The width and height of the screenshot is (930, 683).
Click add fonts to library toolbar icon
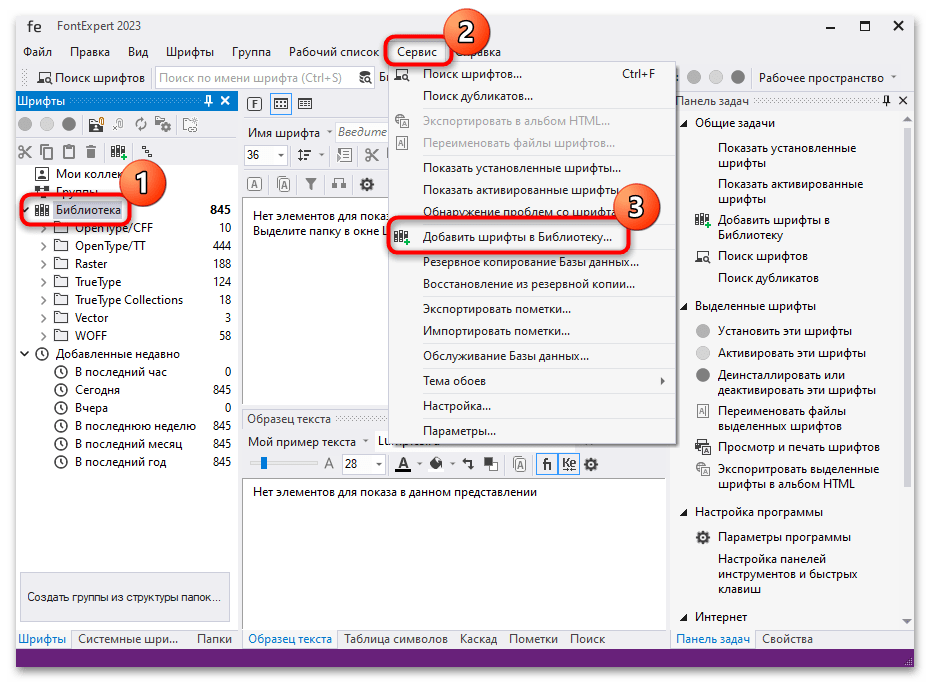point(118,152)
